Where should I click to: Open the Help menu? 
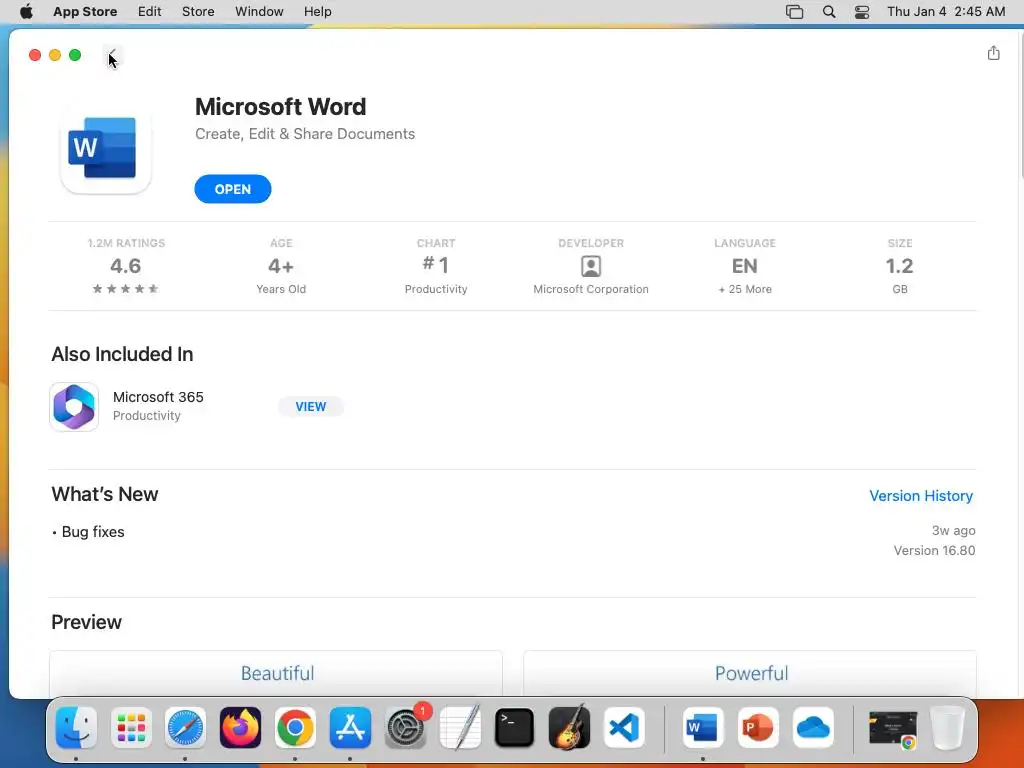coord(317,11)
